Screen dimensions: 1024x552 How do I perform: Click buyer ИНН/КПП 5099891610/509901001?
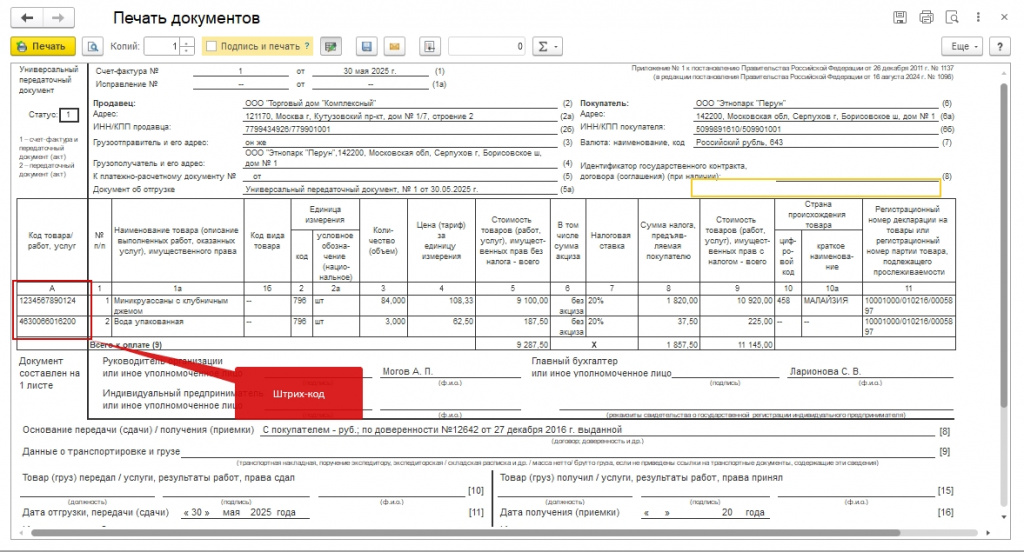click(738, 129)
